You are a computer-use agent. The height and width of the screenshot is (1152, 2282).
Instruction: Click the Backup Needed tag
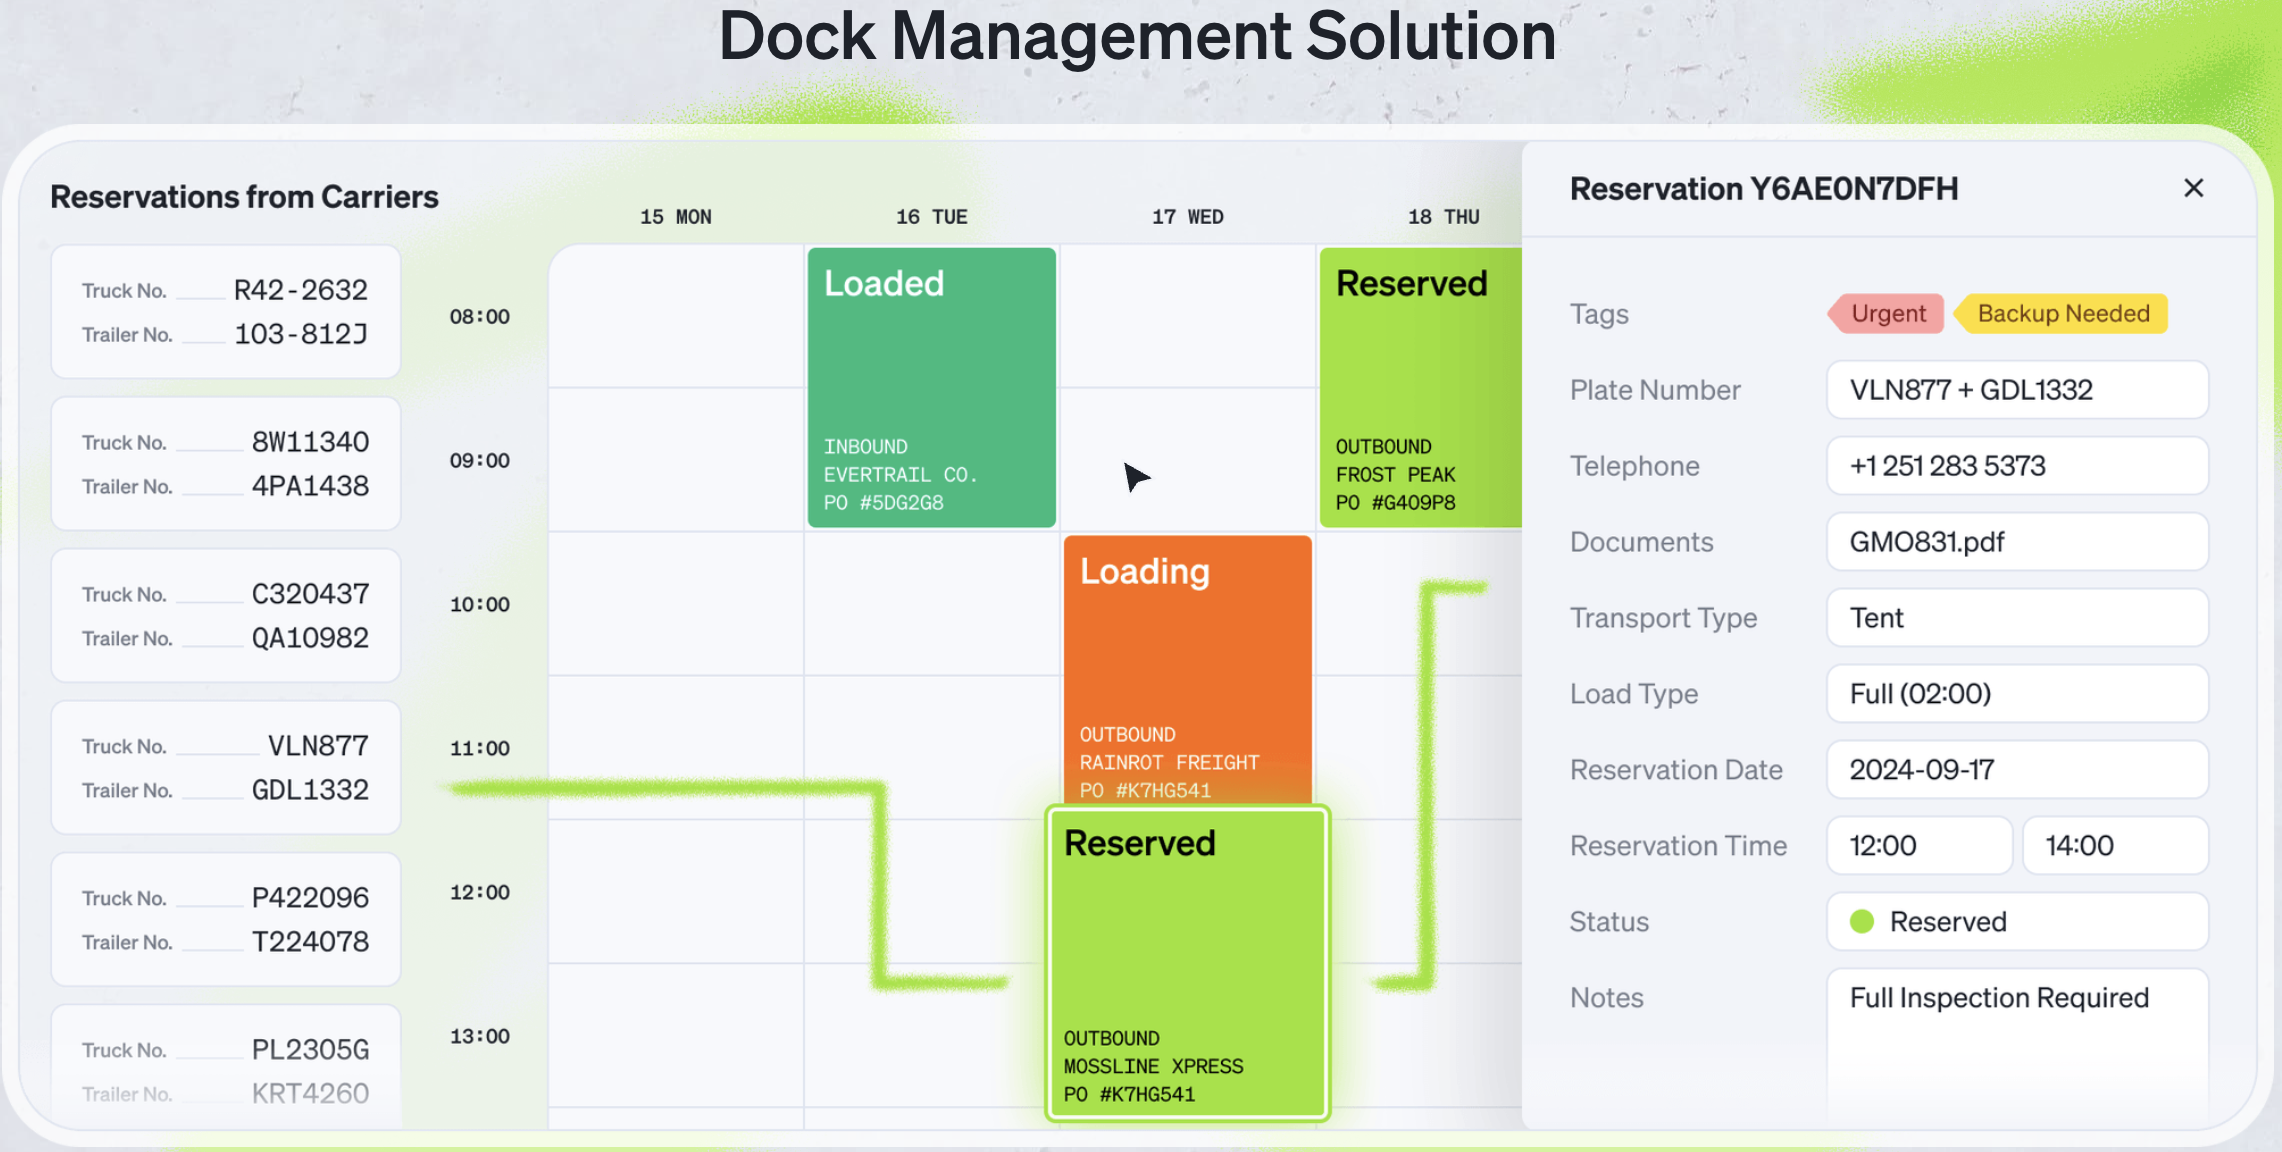[x=2062, y=313]
